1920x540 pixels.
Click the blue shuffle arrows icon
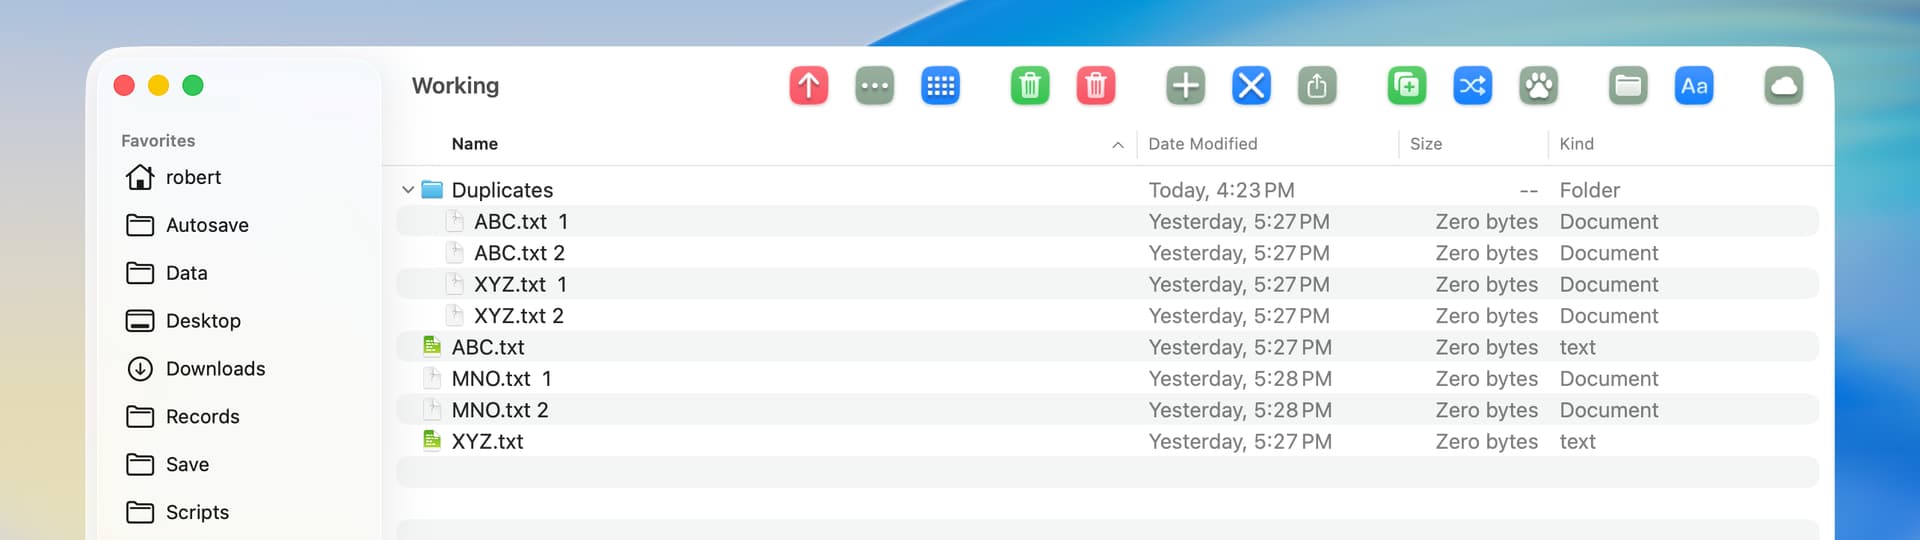tap(1472, 86)
